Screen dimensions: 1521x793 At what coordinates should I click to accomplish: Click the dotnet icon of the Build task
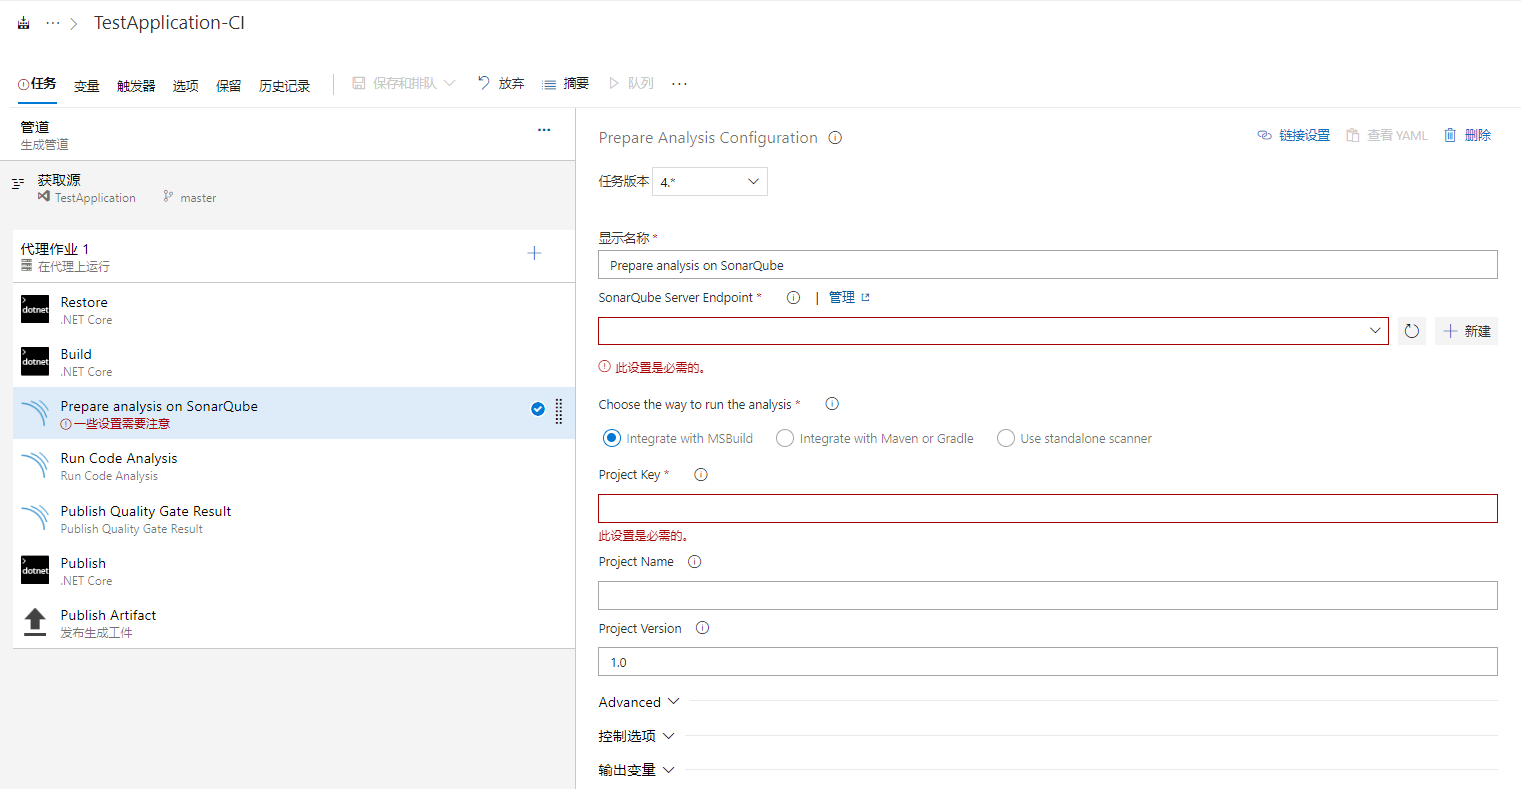pos(35,361)
